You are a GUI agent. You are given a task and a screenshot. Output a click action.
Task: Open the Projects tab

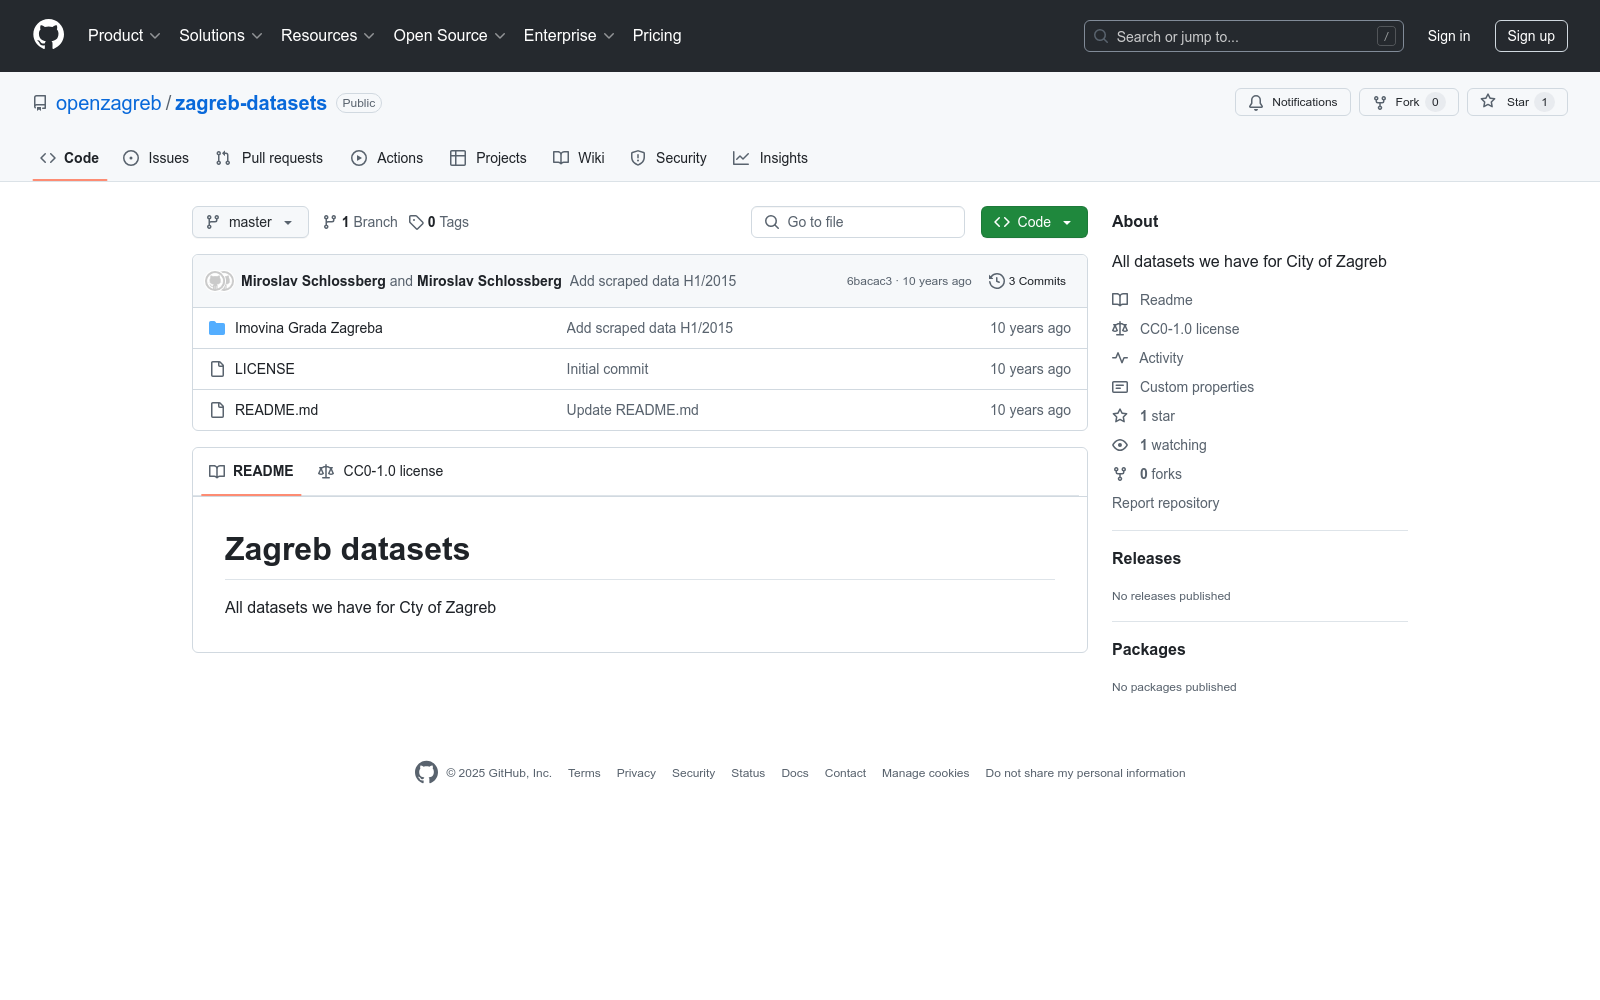coord(488,158)
